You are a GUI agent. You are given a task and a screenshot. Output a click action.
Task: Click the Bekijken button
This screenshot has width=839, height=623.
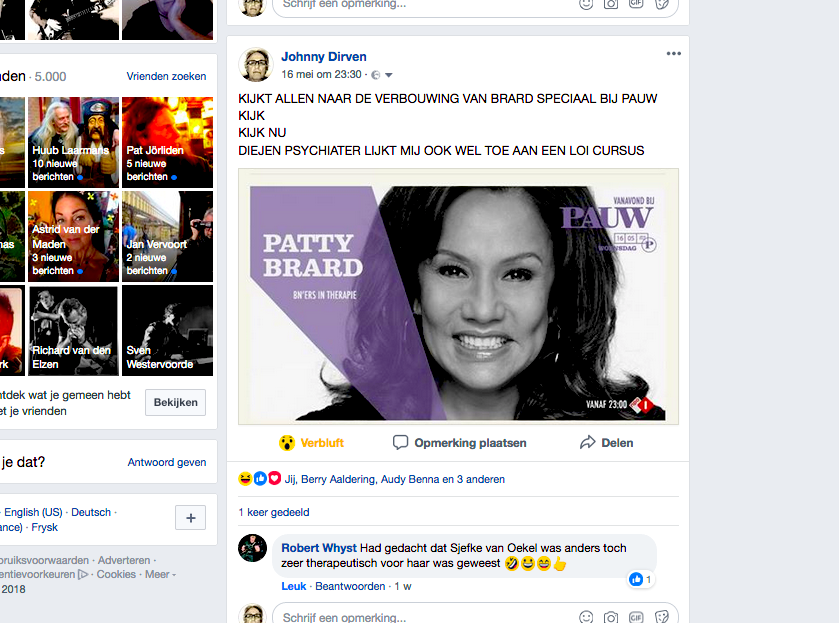pyautogui.click(x=175, y=403)
